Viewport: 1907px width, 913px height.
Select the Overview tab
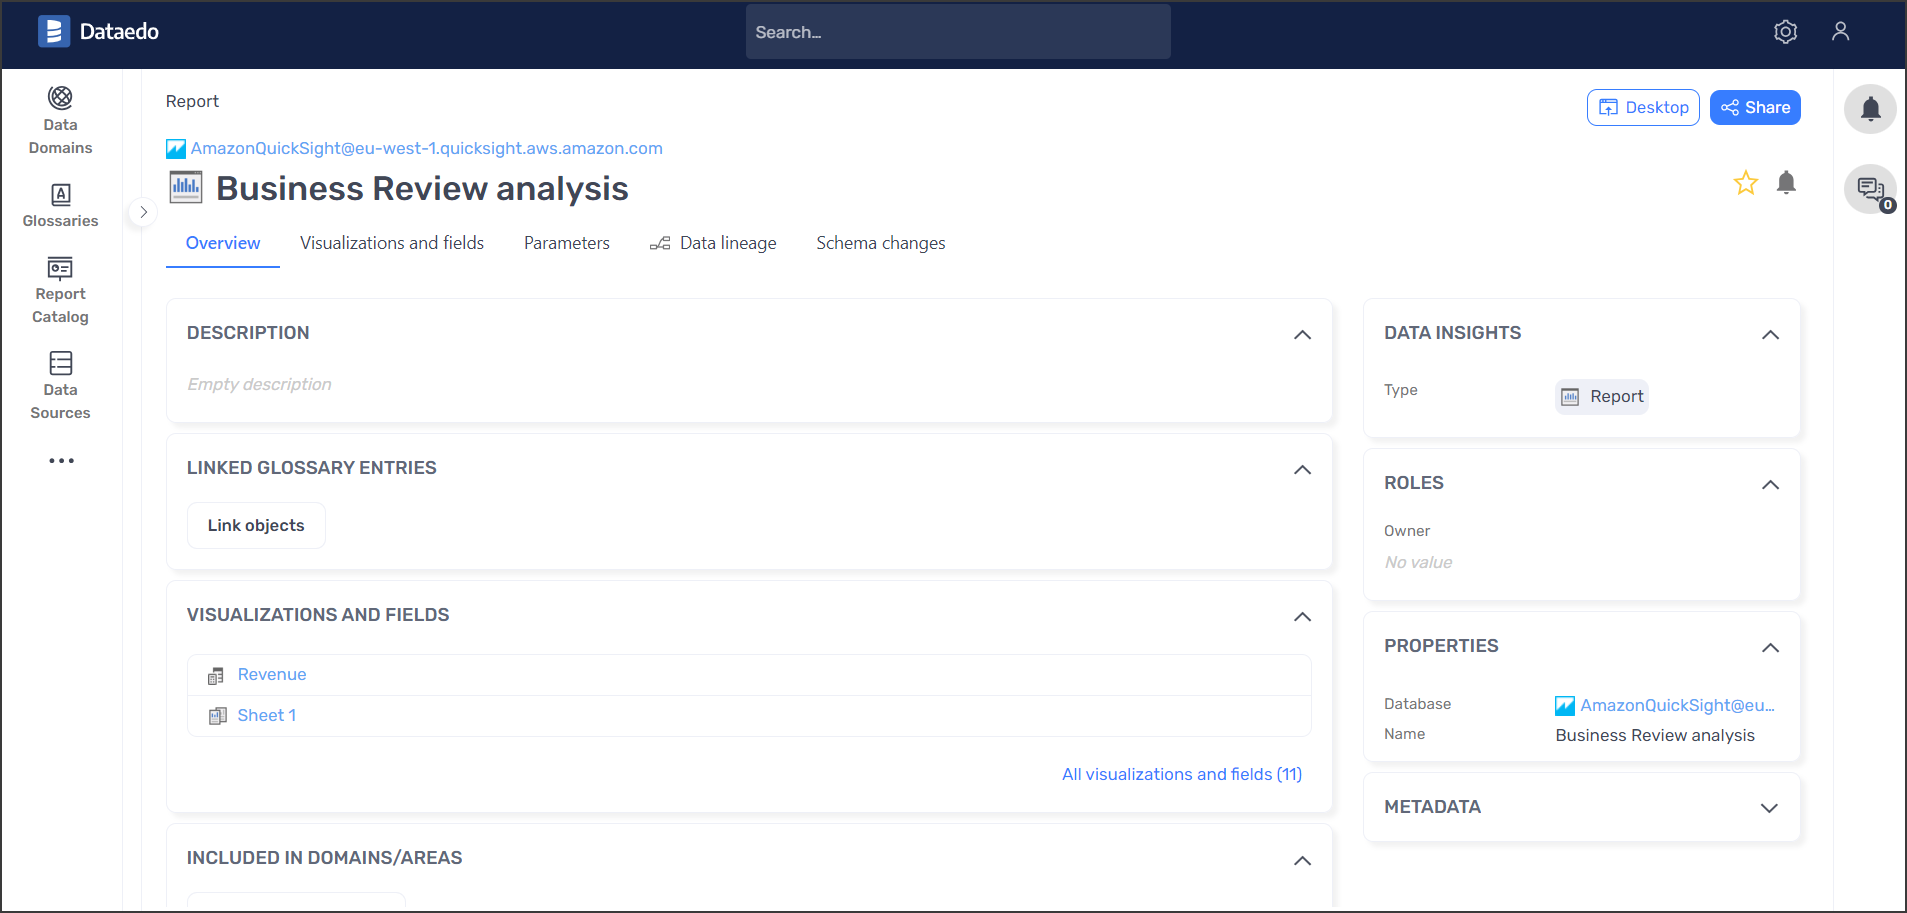point(223,243)
